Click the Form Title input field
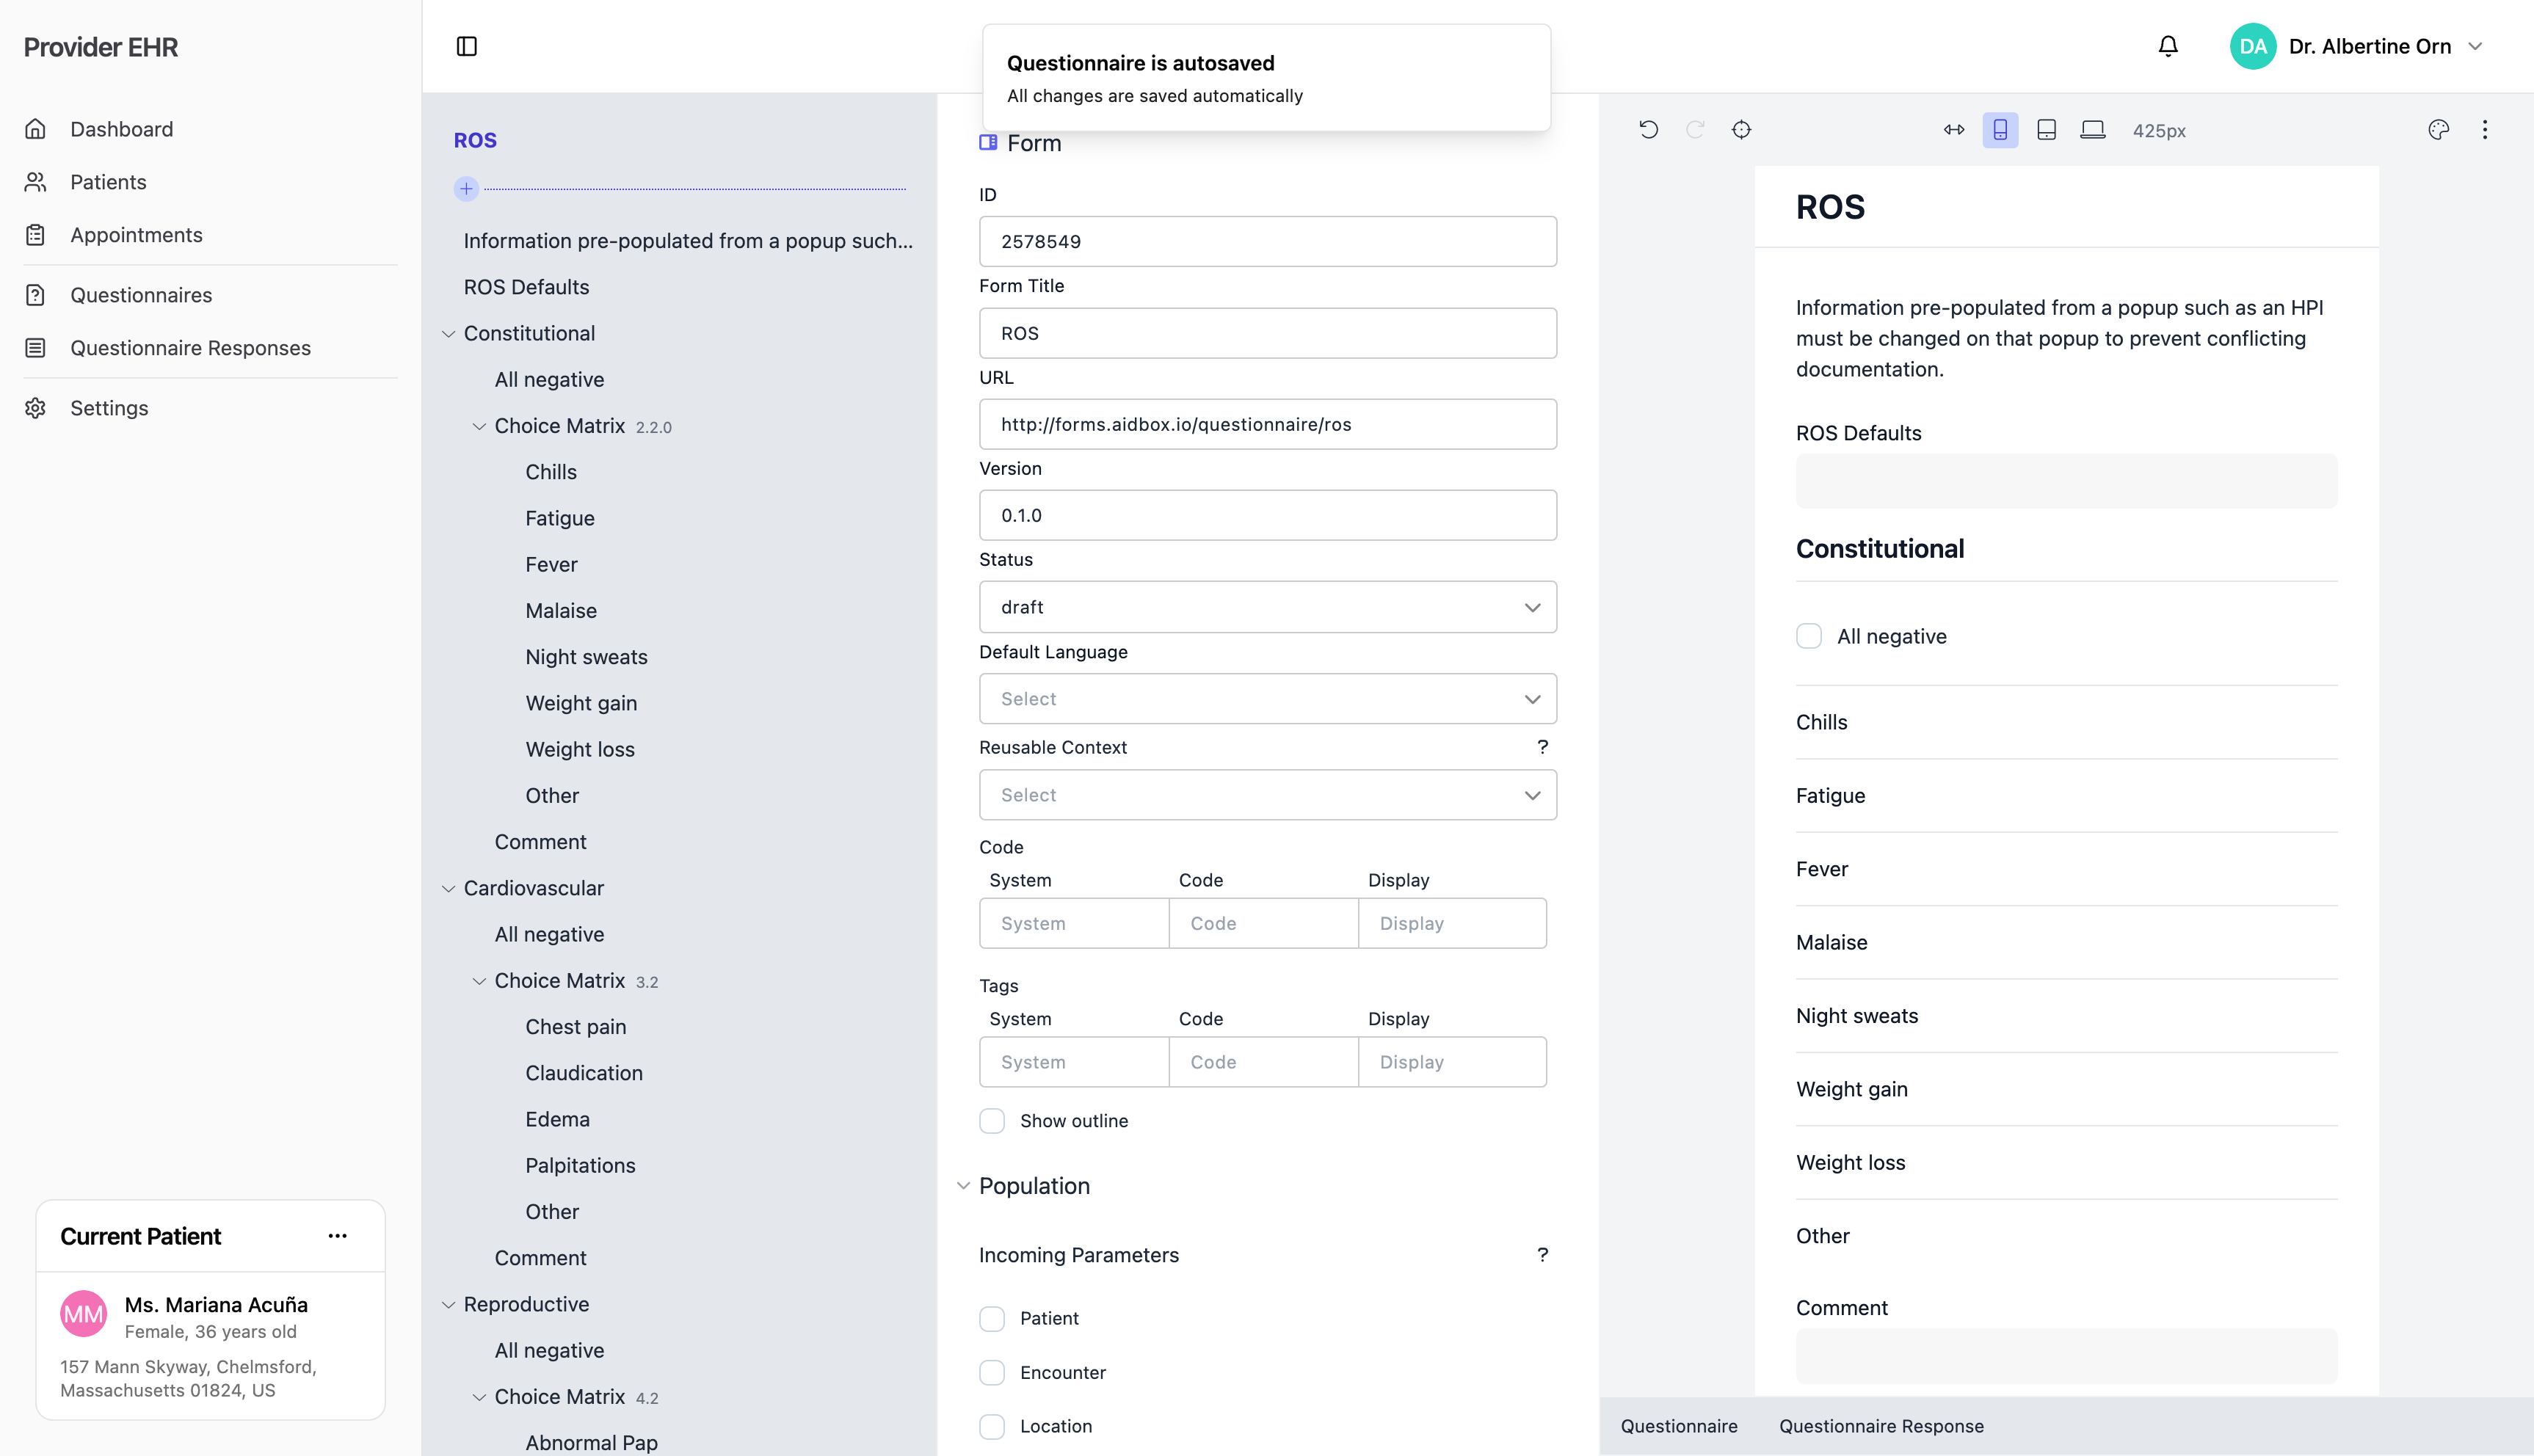The width and height of the screenshot is (2534, 1456). tap(1268, 333)
